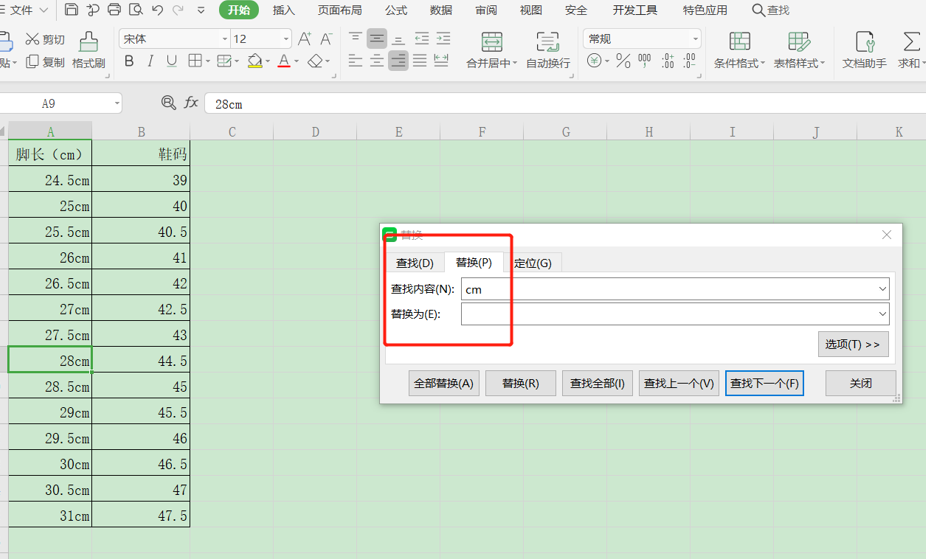Open Print Preview icon
926x559 pixels.
[136, 9]
